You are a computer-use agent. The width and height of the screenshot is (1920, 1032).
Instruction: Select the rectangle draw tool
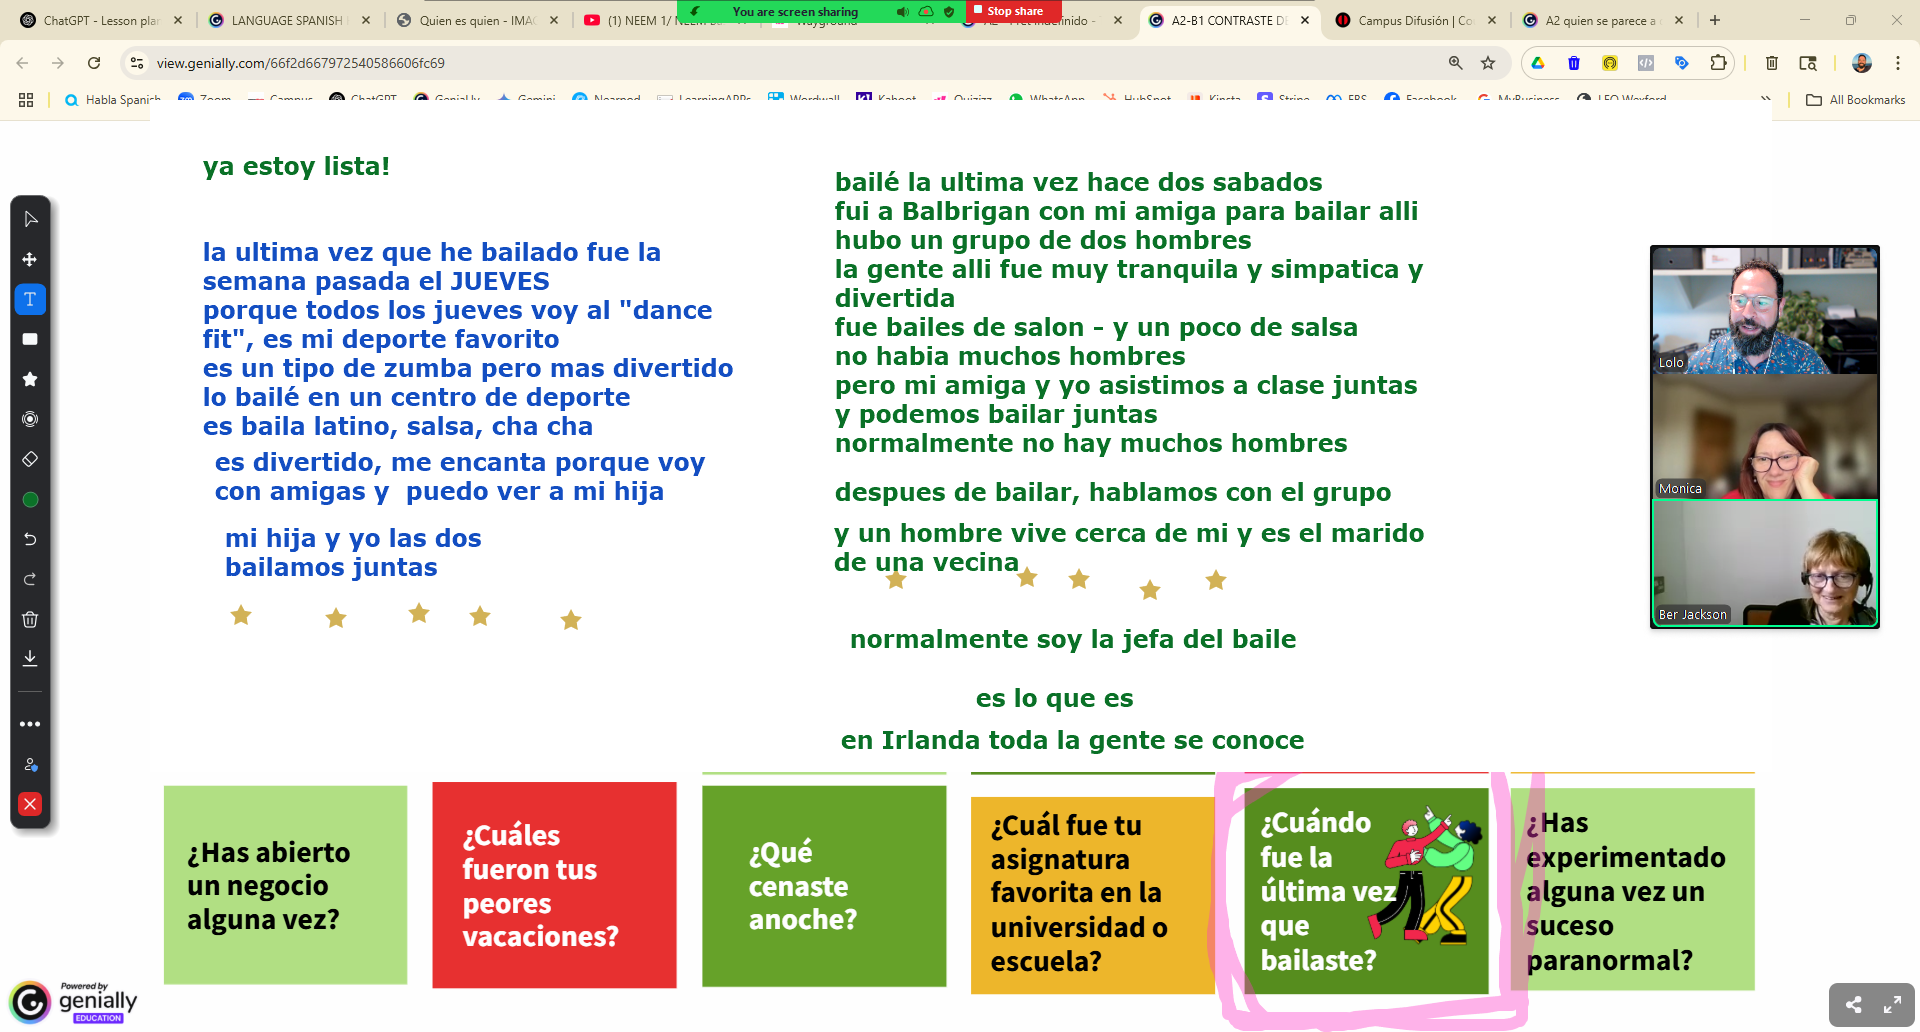30,339
